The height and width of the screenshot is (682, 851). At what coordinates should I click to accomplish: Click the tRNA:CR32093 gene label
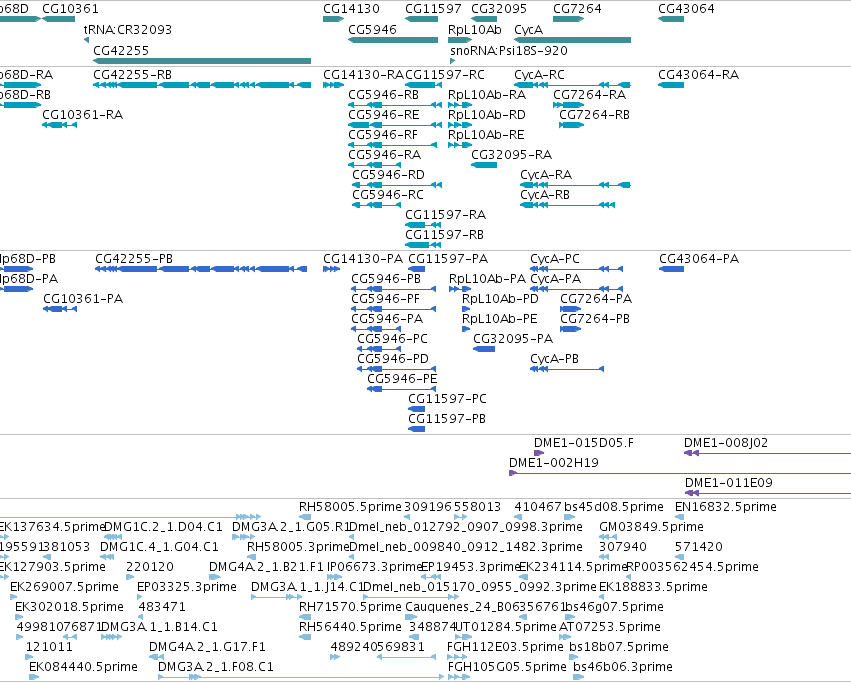point(128,30)
